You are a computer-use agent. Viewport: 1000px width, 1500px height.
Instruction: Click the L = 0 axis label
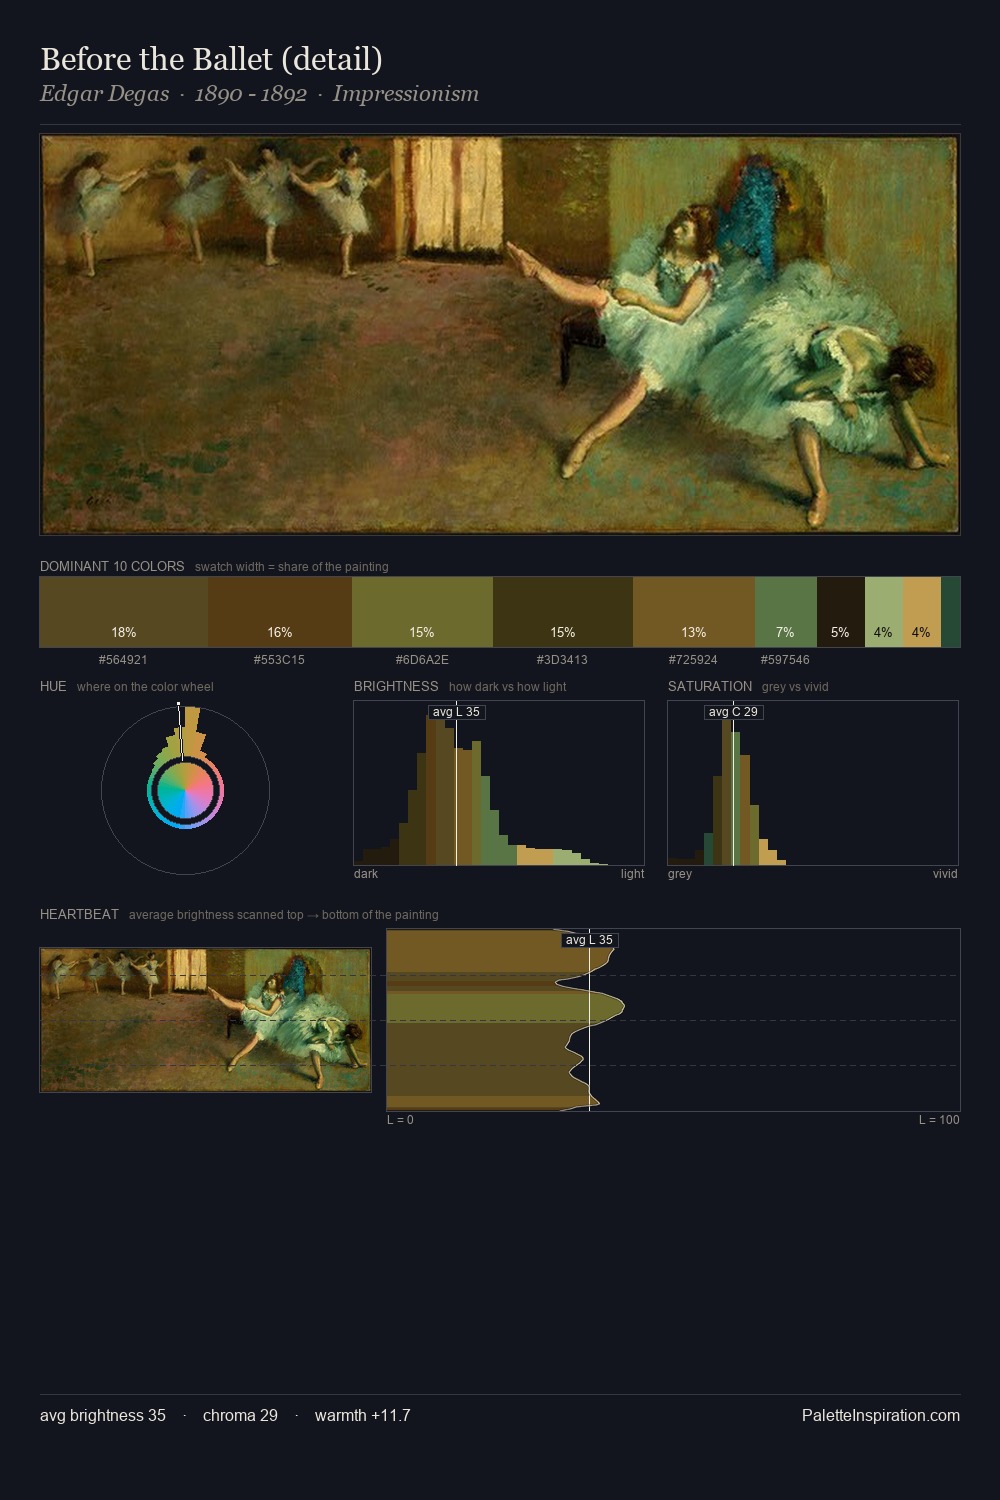coord(400,1120)
